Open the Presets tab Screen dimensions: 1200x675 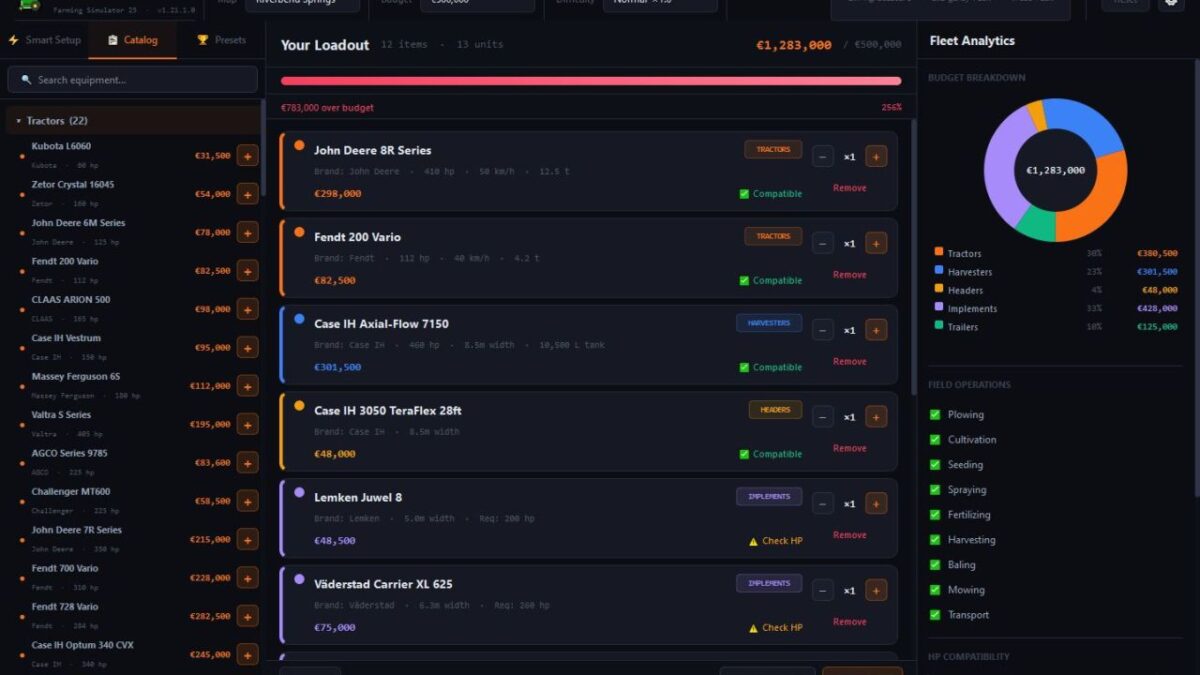221,40
